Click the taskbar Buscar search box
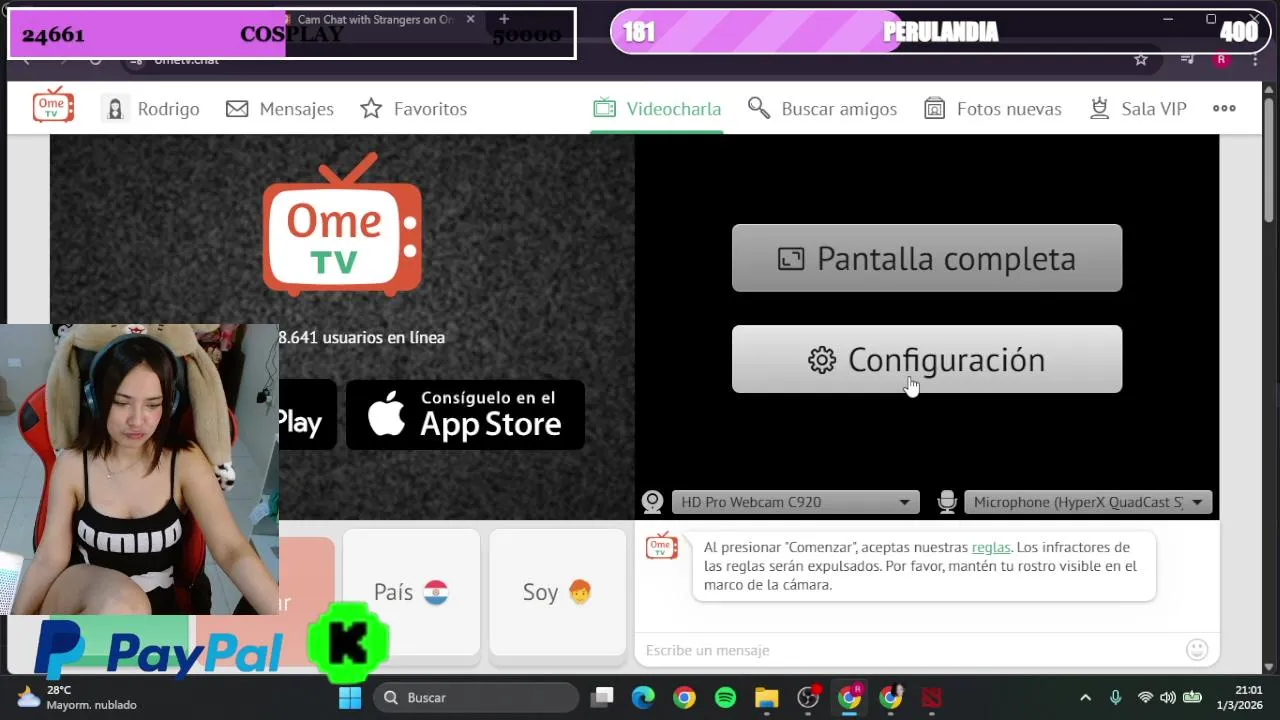Image resolution: width=1280 pixels, height=720 pixels. [x=476, y=697]
